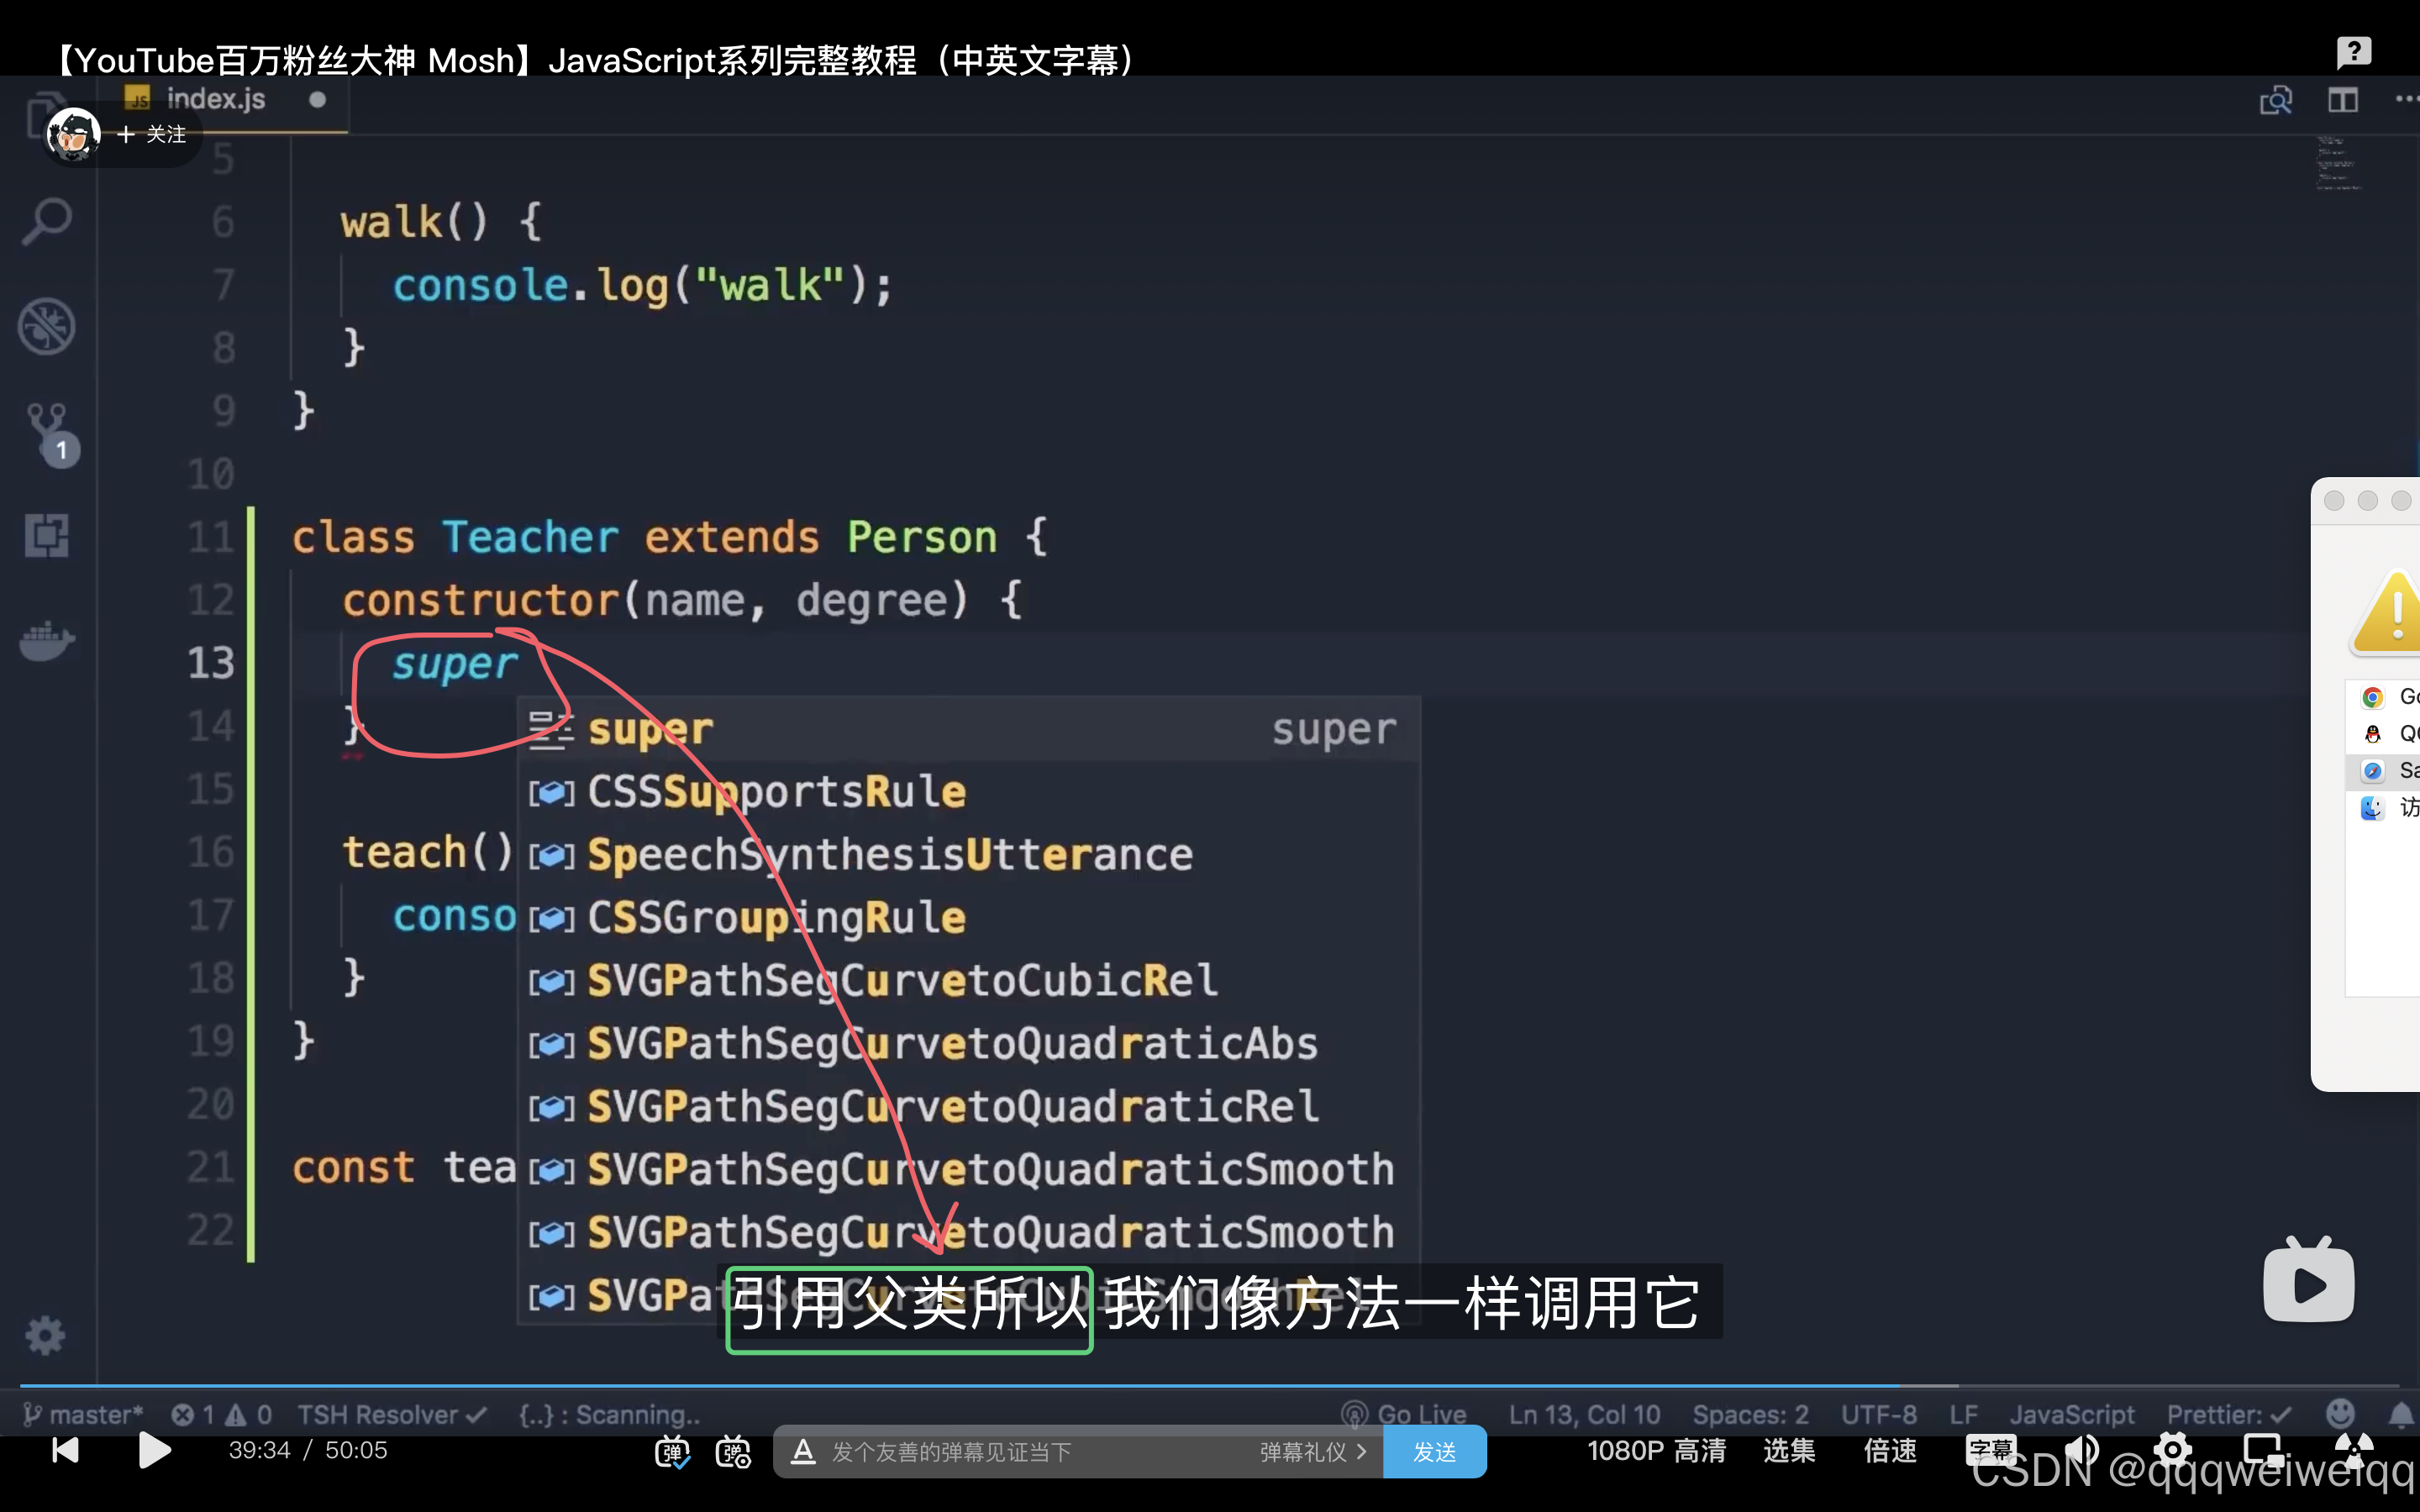Viewport: 2420px width, 1512px height.
Task: Click the Split Editor icon at top right
Action: [2342, 99]
